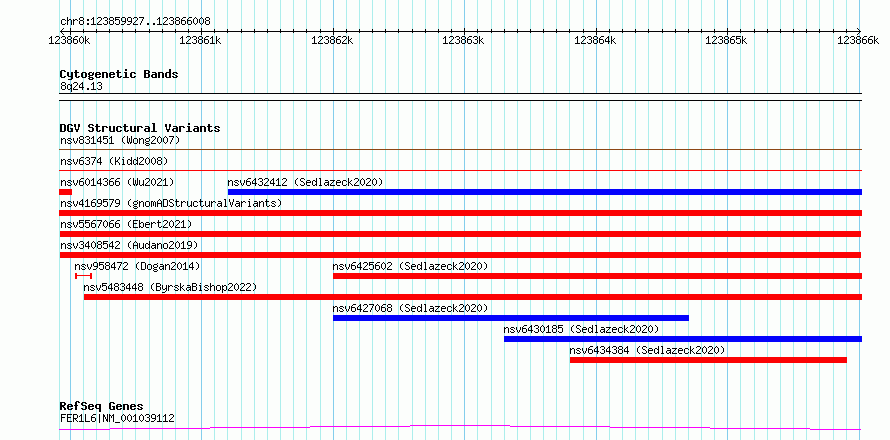Screen dimensions: 890x440
Task: Click the RefSeq Genes track title
Action: click(x=102, y=407)
